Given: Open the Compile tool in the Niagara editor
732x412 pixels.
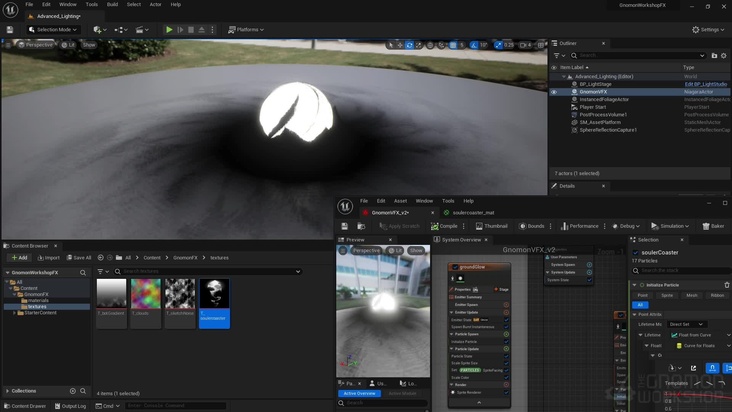Looking at the screenshot, I should tap(442, 226).
